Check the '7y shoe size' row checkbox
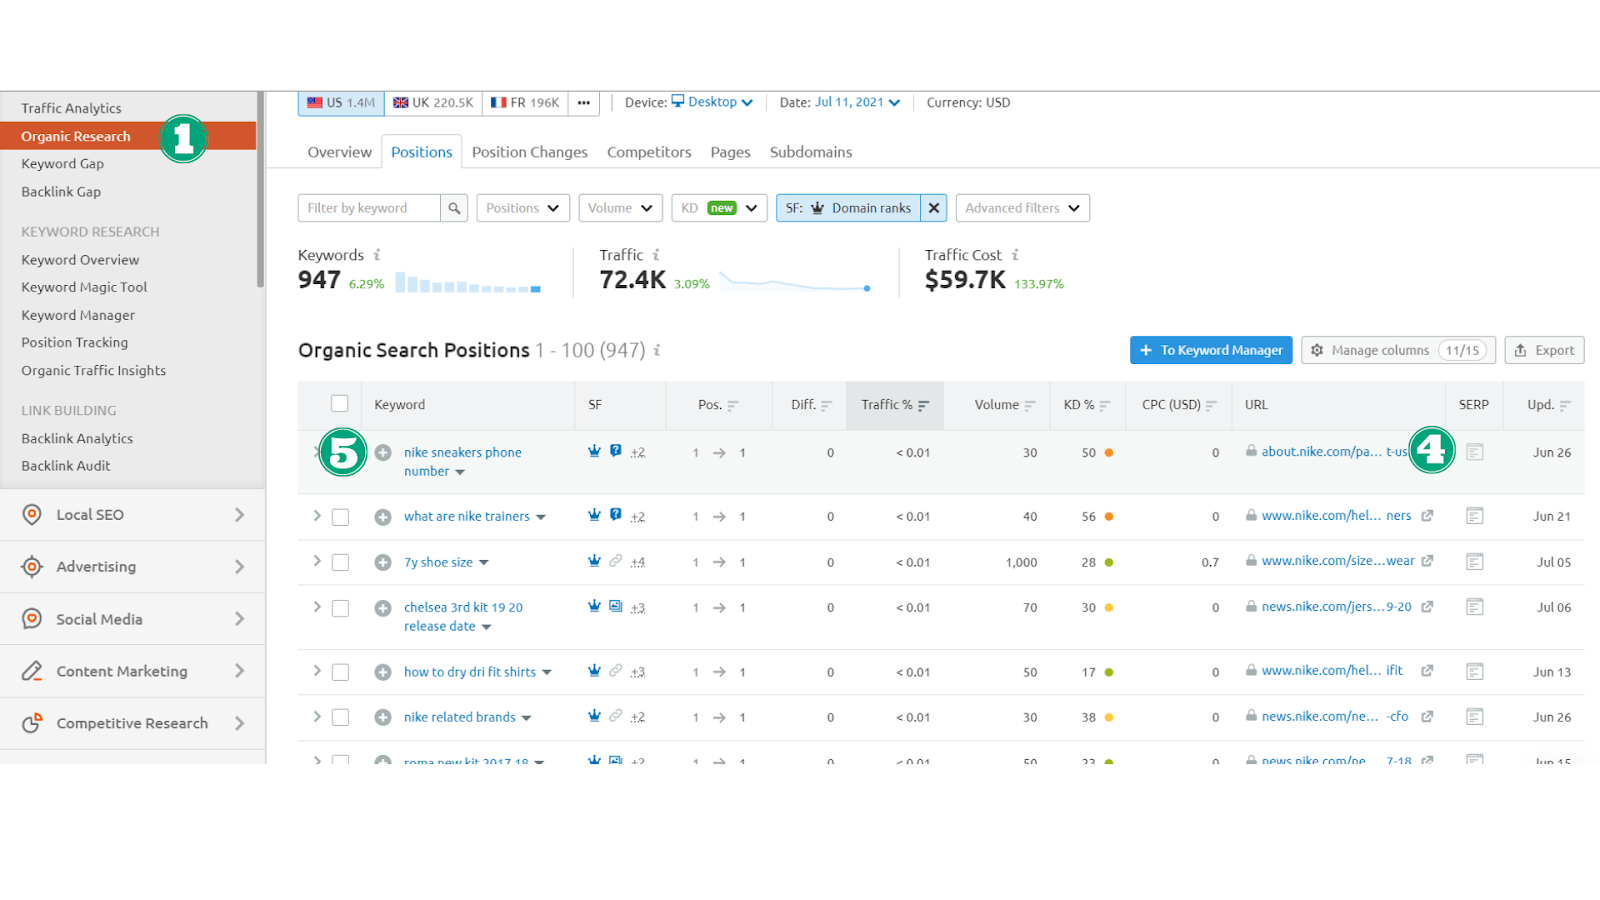This screenshot has height=900, width=1600. click(x=340, y=562)
